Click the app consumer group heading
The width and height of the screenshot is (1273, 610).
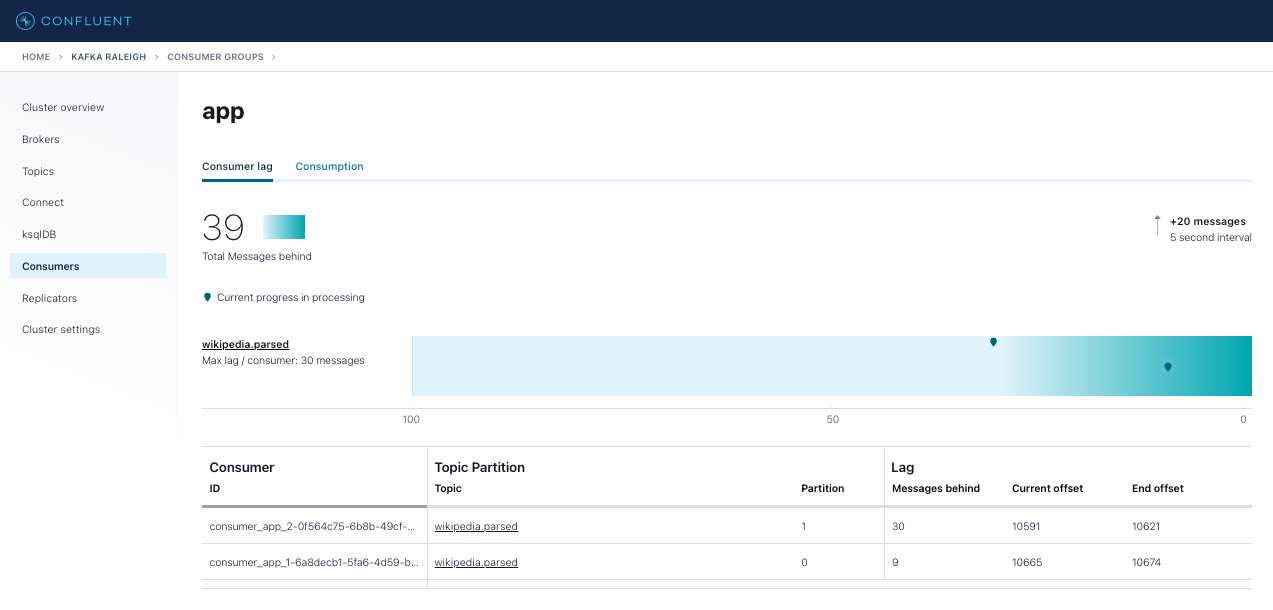point(223,112)
